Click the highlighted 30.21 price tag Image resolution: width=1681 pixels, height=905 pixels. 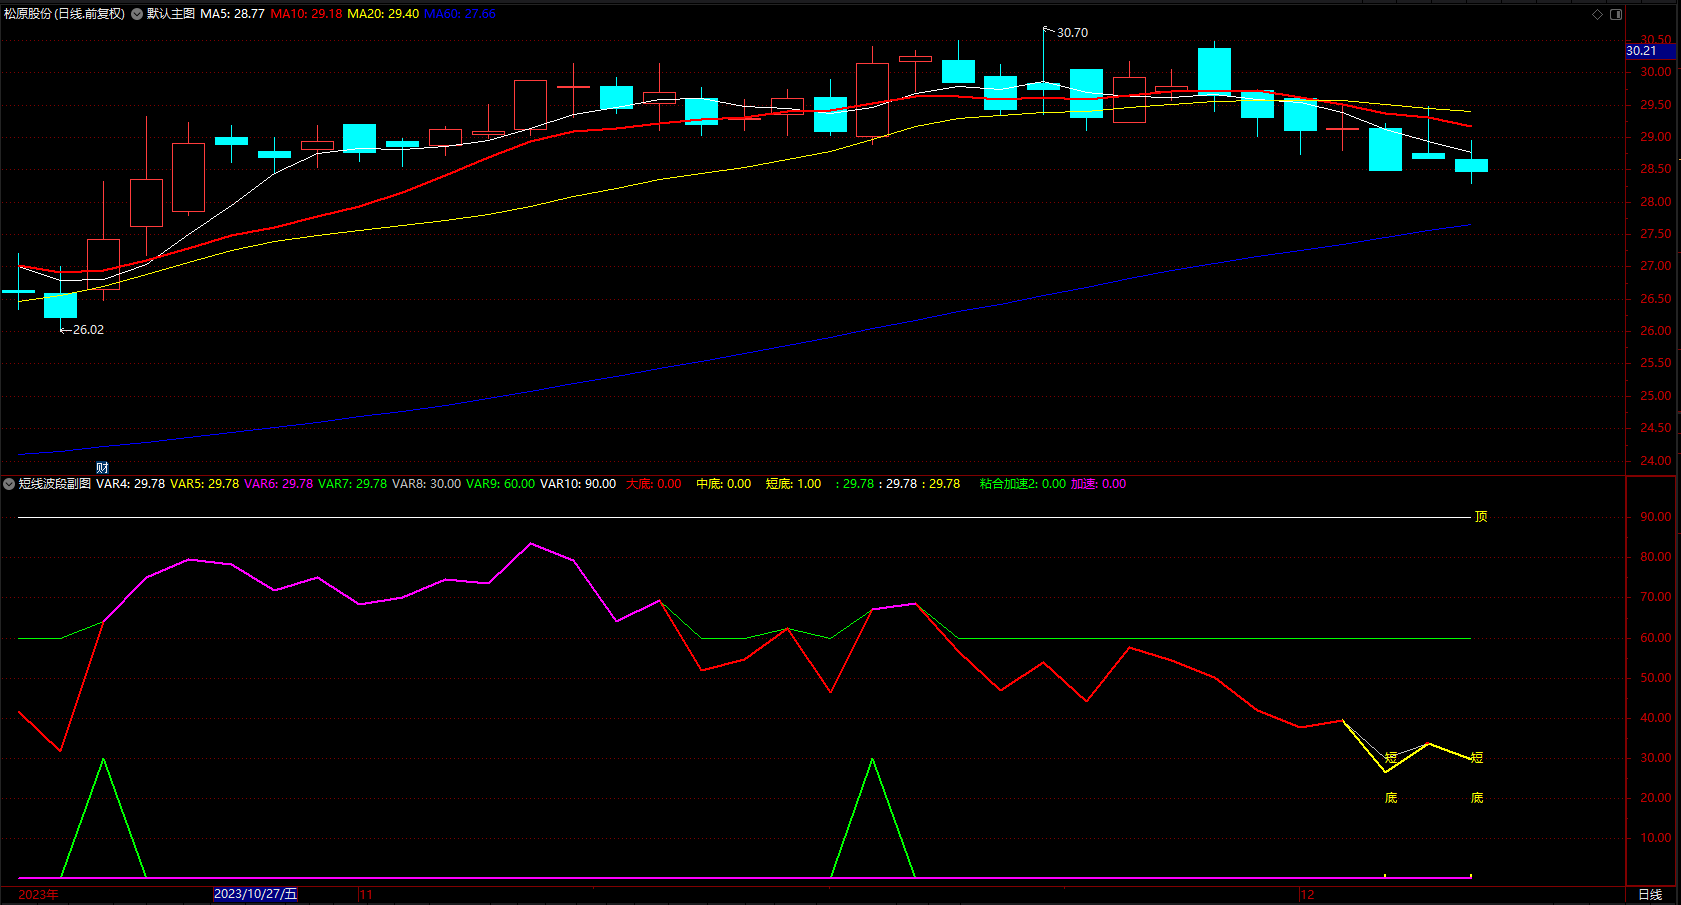click(1651, 51)
